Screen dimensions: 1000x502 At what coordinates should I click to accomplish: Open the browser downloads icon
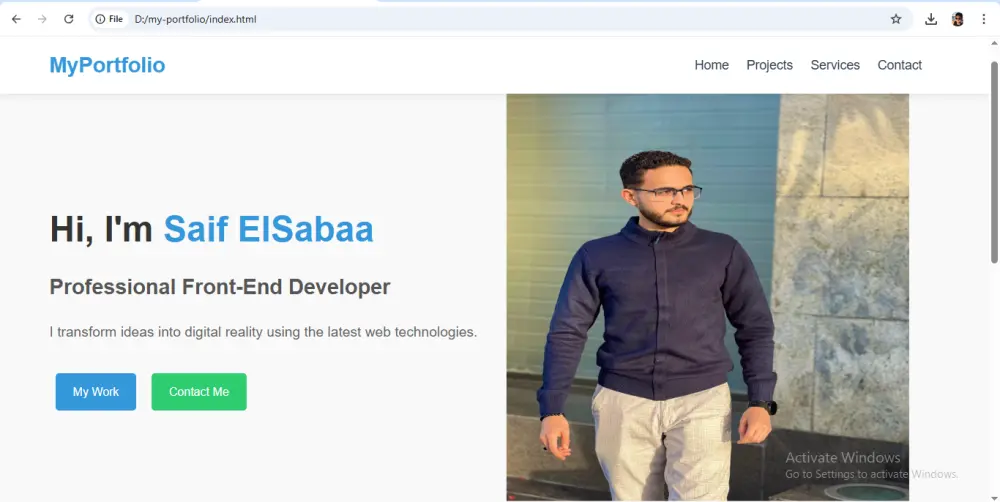[931, 19]
